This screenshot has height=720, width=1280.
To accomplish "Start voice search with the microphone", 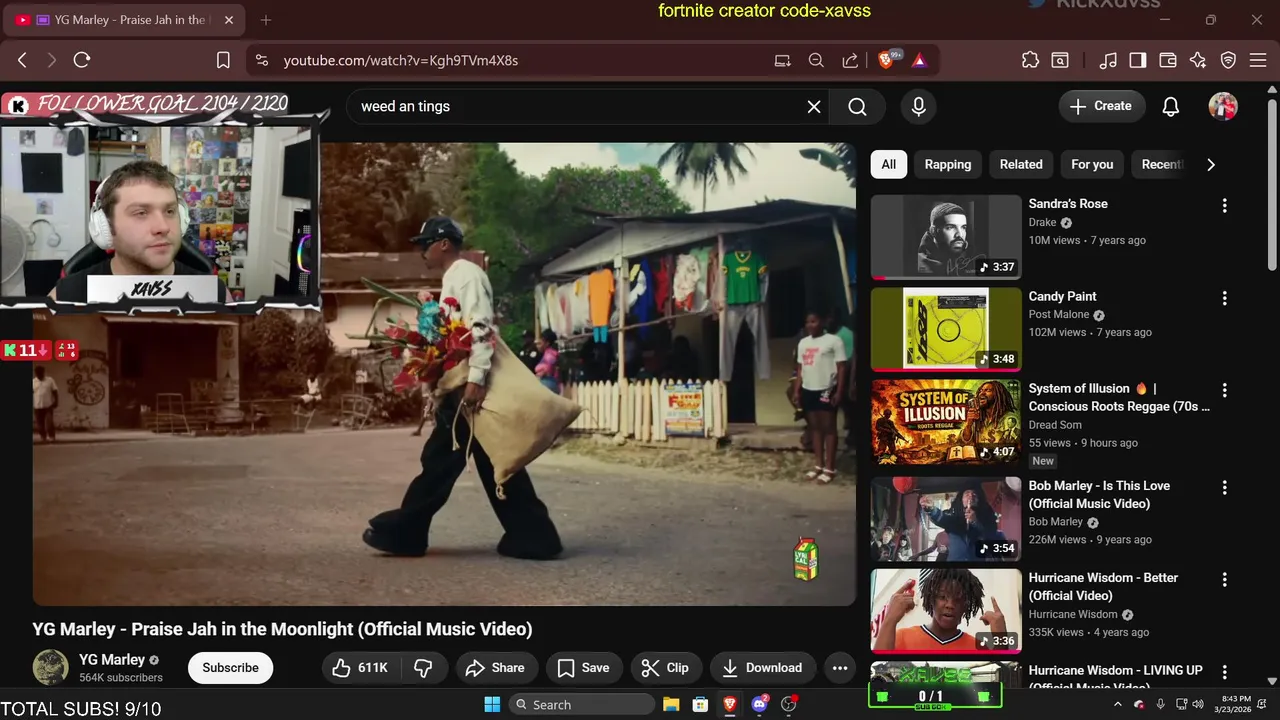I will (919, 106).
